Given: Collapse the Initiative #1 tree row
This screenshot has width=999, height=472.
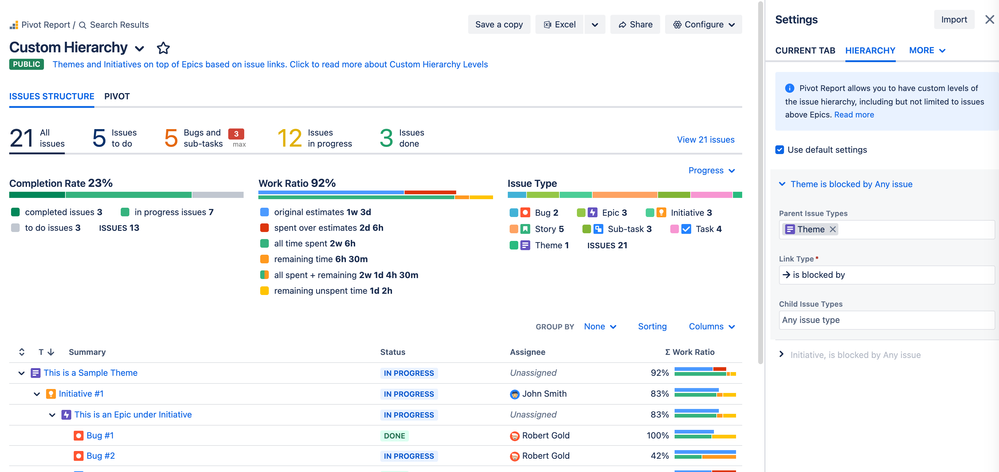Looking at the screenshot, I should (x=37, y=394).
